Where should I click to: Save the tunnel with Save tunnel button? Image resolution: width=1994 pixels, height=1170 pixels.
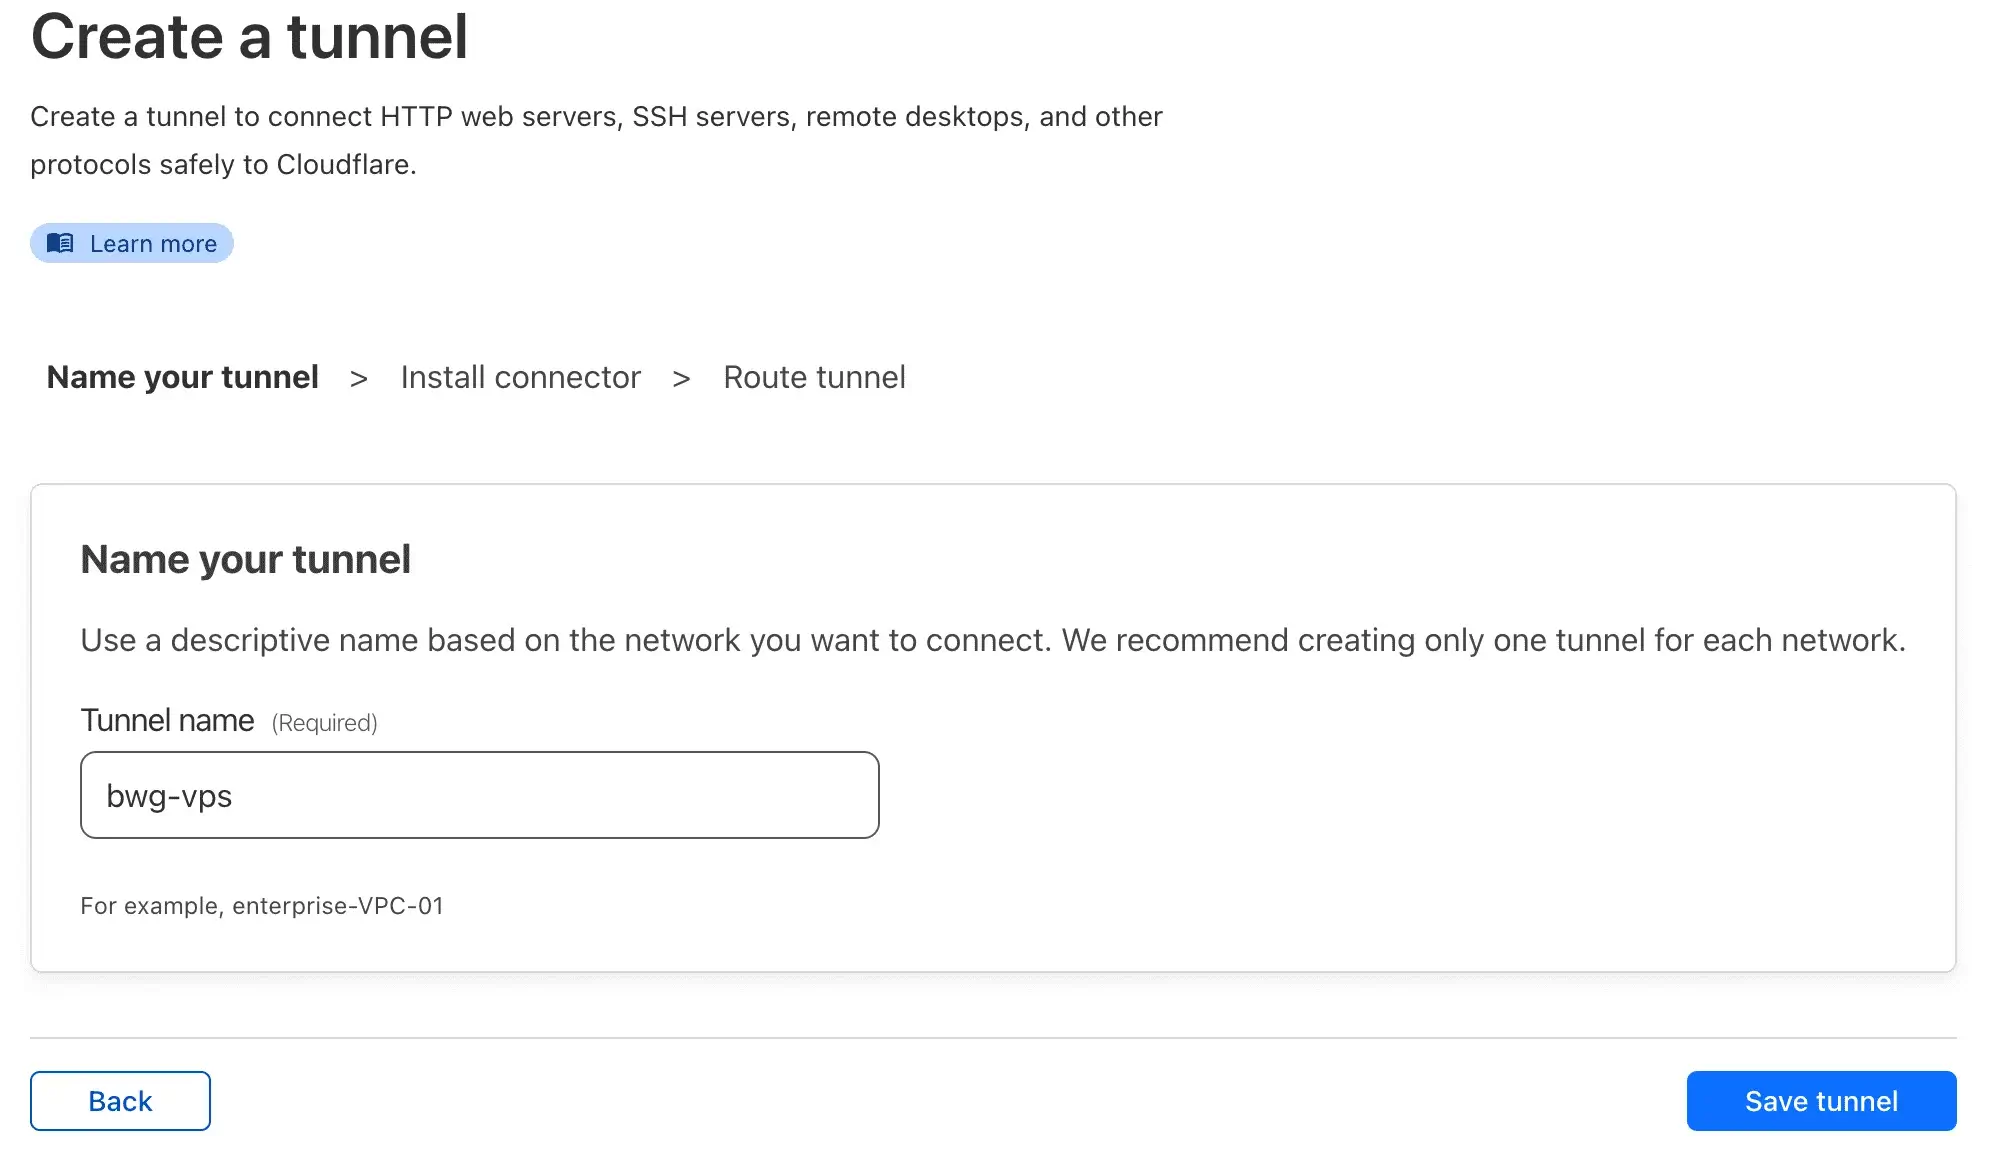click(x=1821, y=1101)
